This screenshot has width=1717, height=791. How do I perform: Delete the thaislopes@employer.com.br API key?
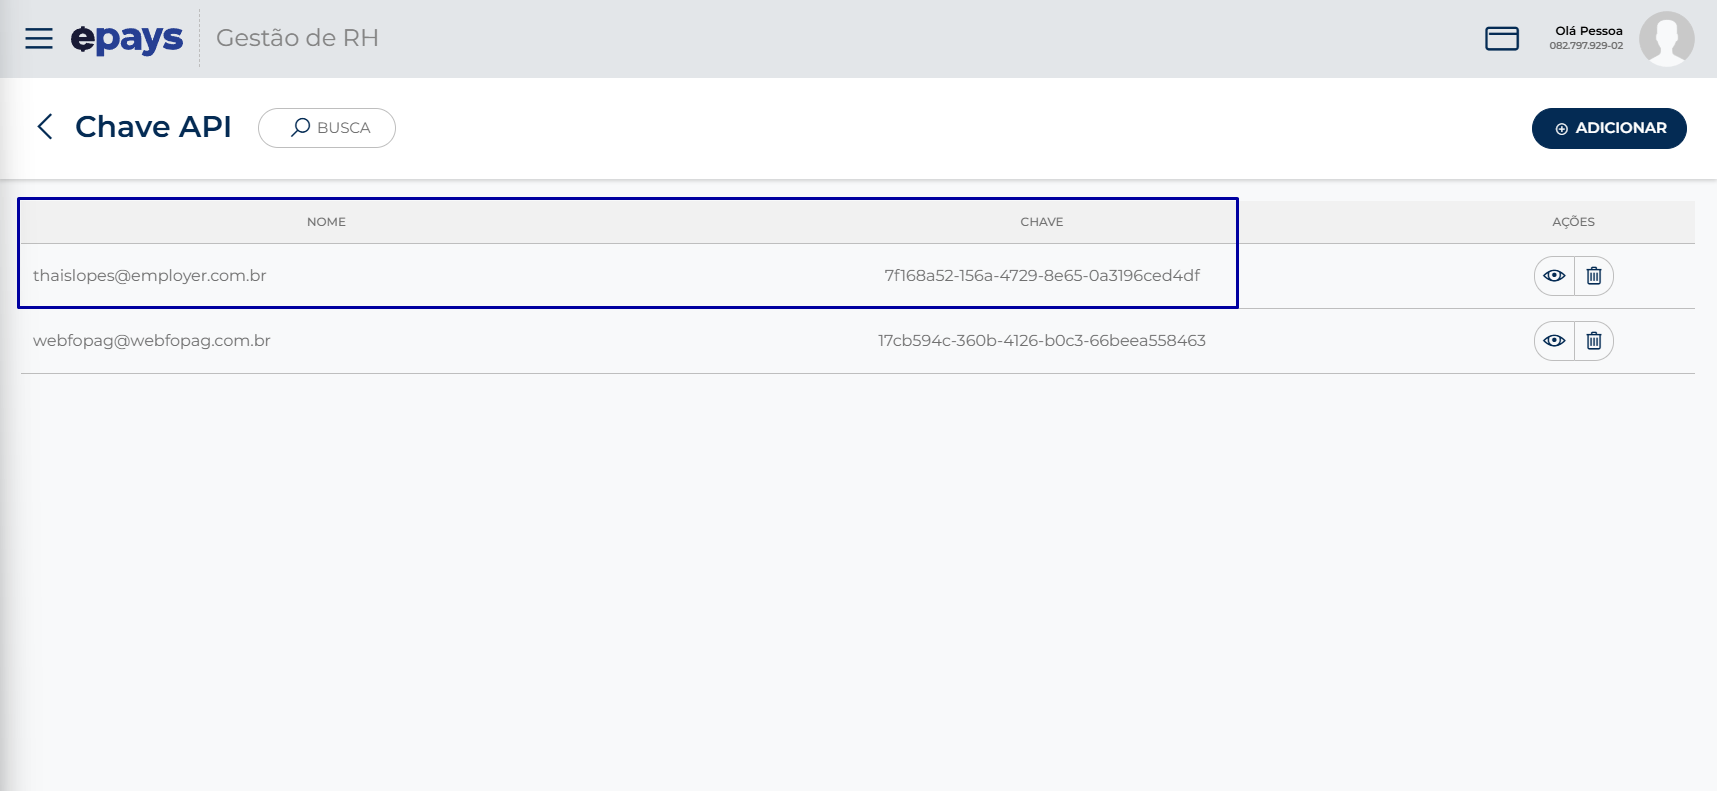click(1594, 276)
